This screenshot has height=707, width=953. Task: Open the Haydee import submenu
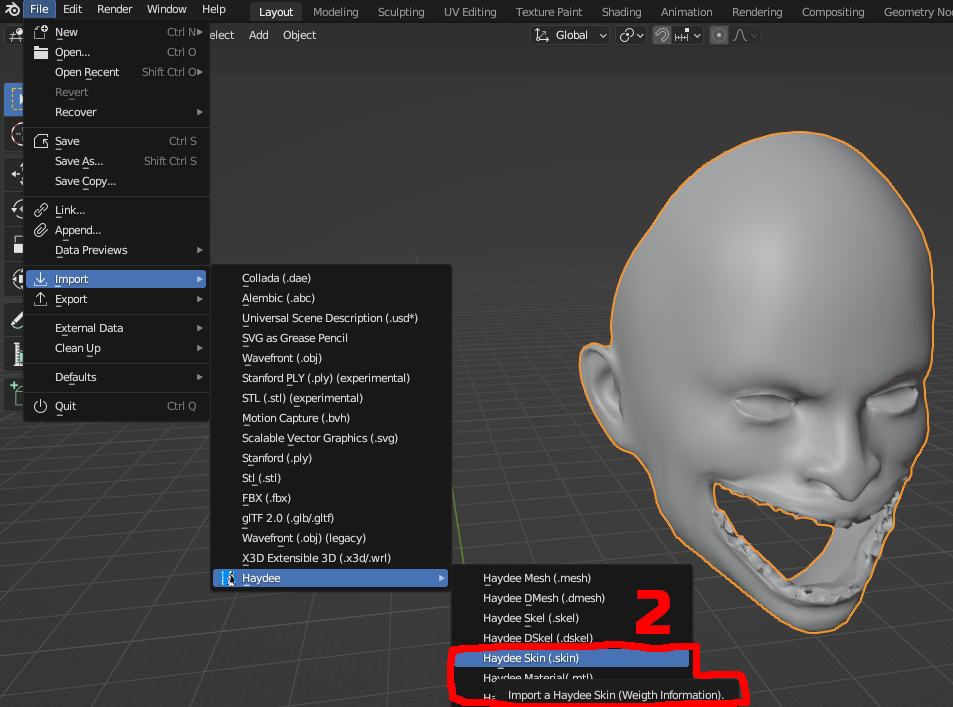[331, 578]
